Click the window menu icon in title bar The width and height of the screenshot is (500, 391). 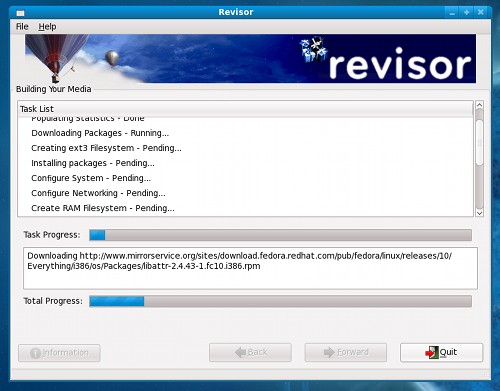coord(21,13)
